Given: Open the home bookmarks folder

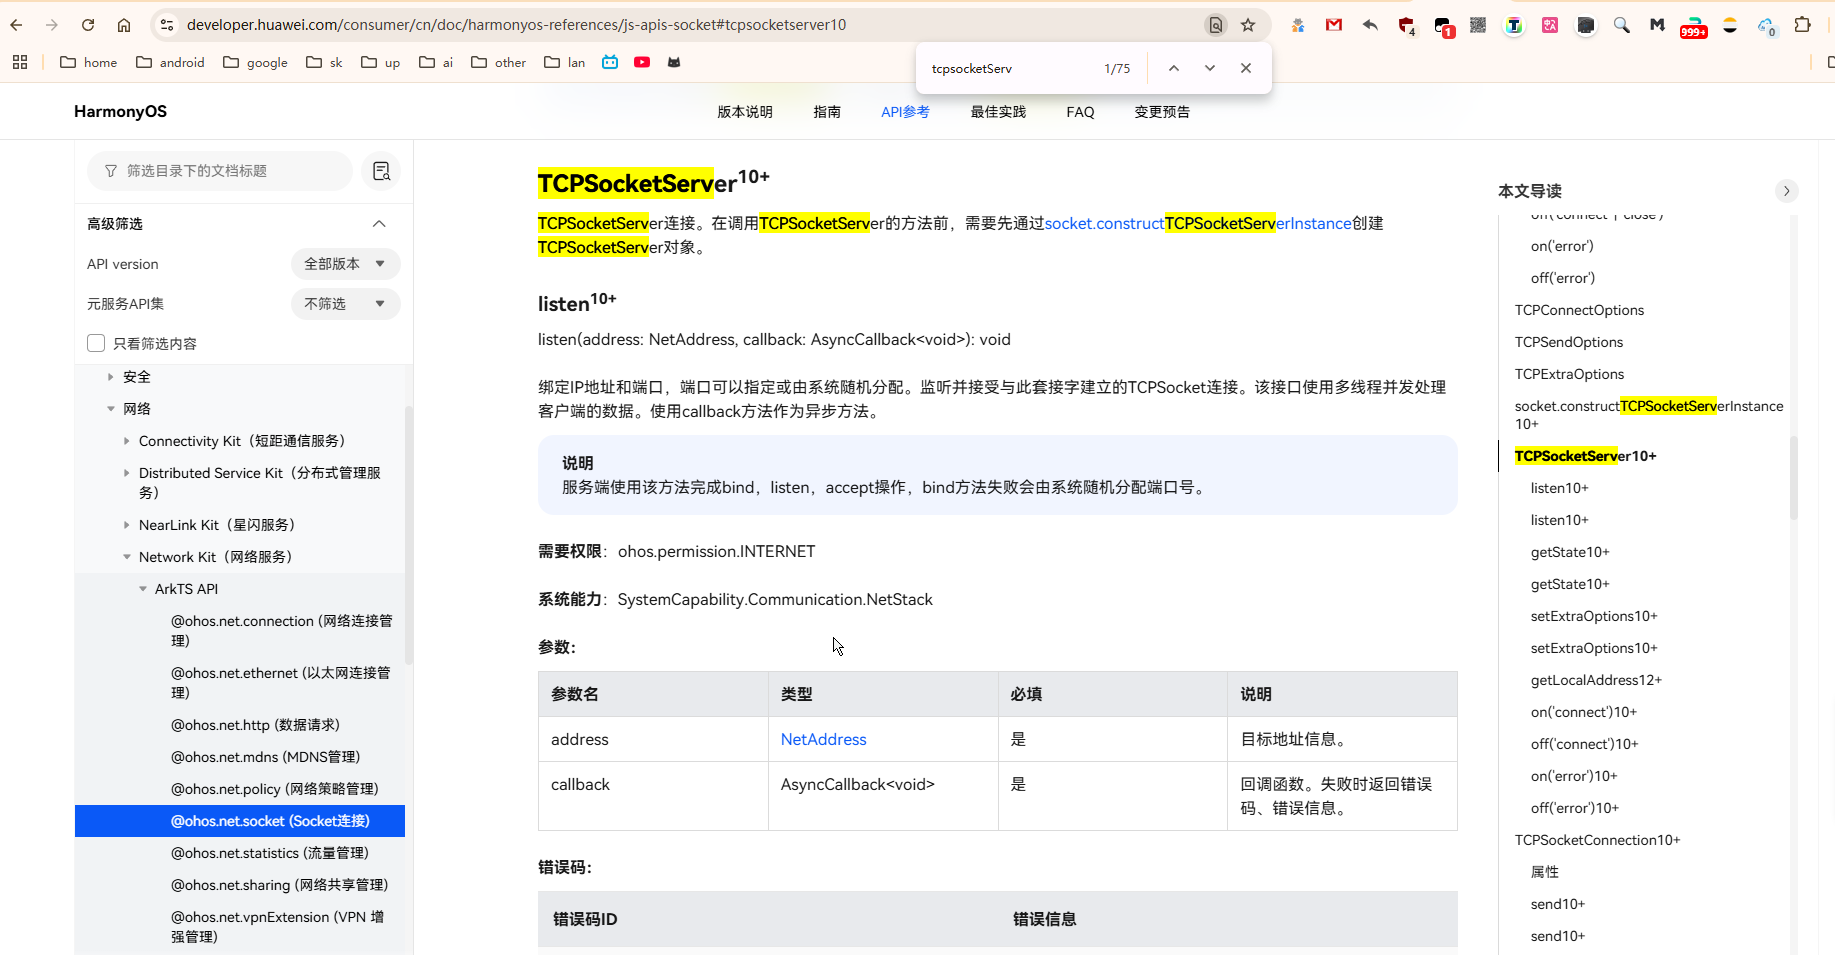Looking at the screenshot, I should (x=88, y=62).
